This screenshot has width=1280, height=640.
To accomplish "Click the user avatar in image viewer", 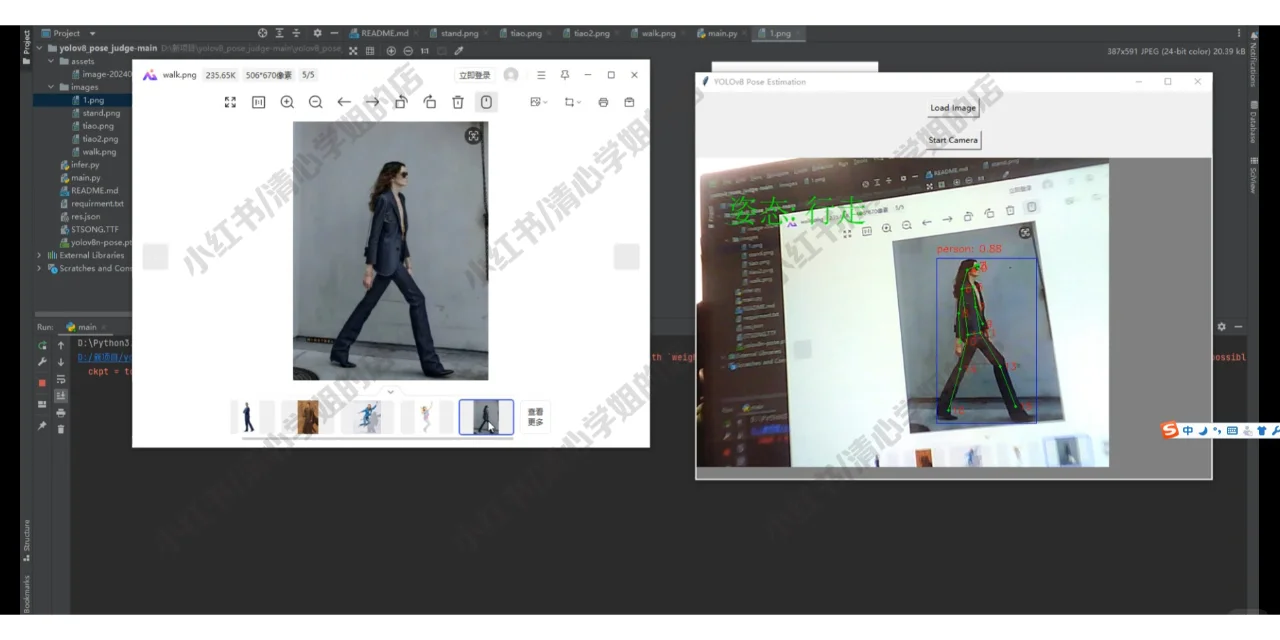I will pos(511,75).
